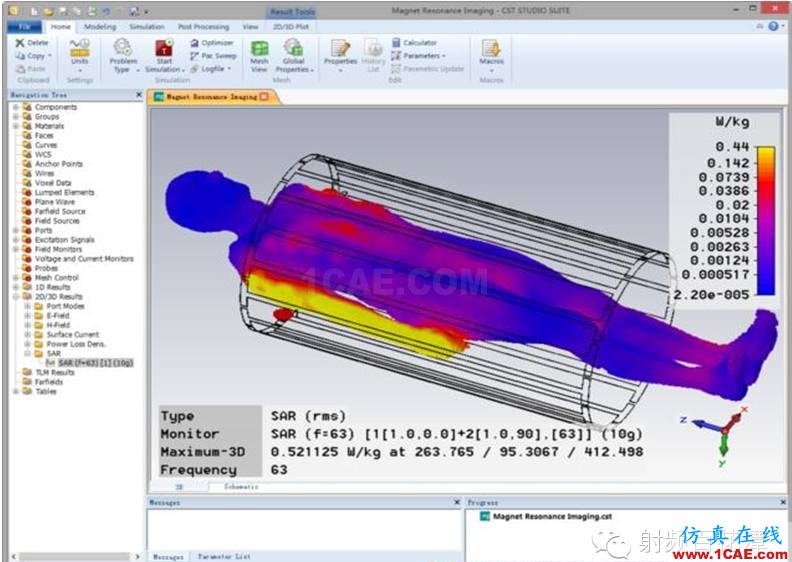This screenshot has width=792, height=562.
Task: Expand the 1D Results node
Action: [16, 287]
